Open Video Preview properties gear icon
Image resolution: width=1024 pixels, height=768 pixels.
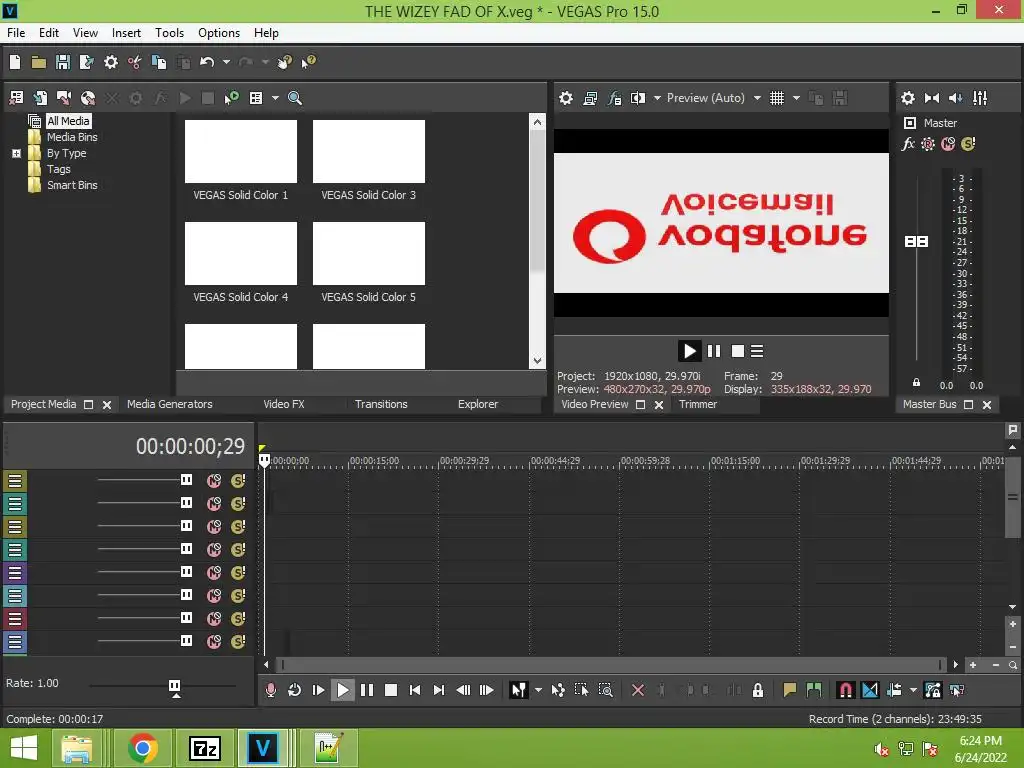click(566, 98)
